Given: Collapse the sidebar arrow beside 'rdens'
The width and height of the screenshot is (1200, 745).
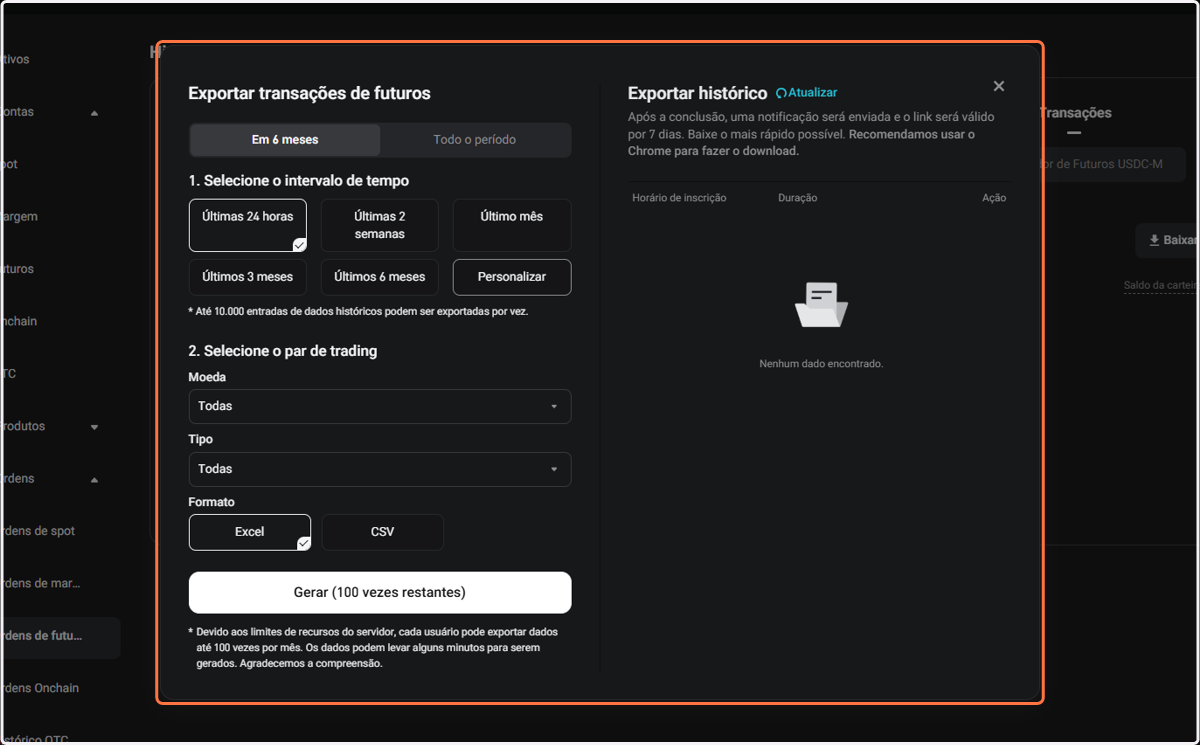Looking at the screenshot, I should coord(94,480).
